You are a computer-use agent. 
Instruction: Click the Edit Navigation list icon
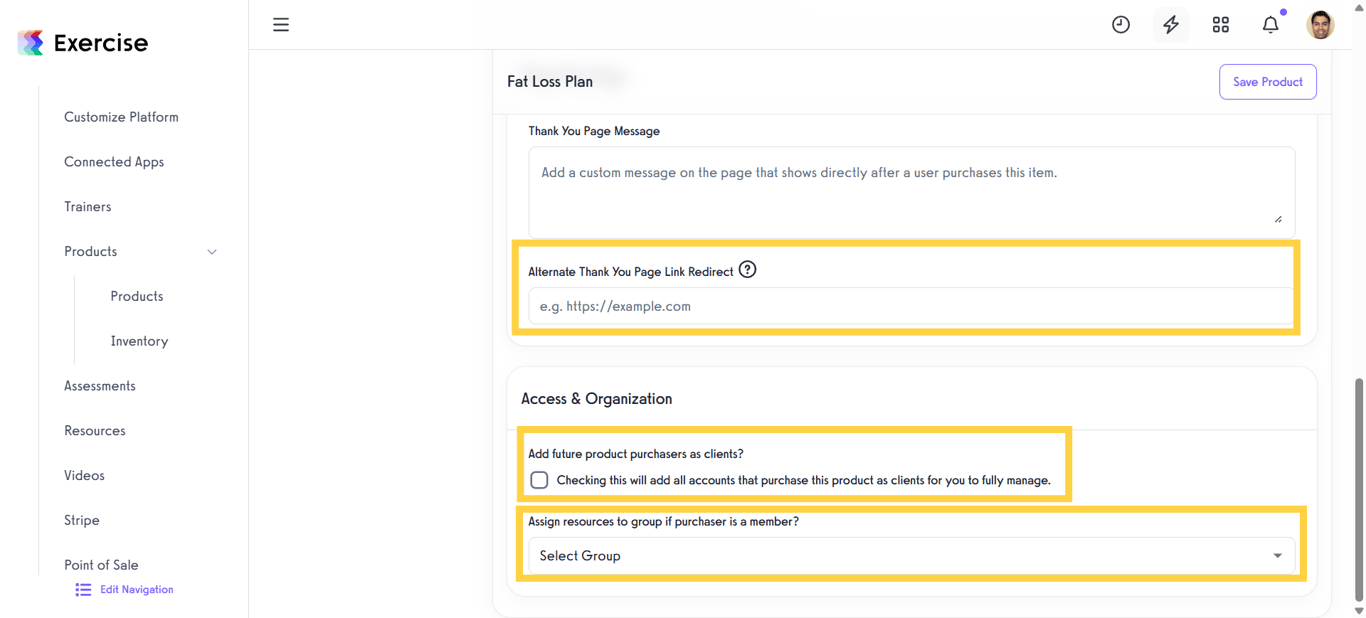[x=83, y=589]
